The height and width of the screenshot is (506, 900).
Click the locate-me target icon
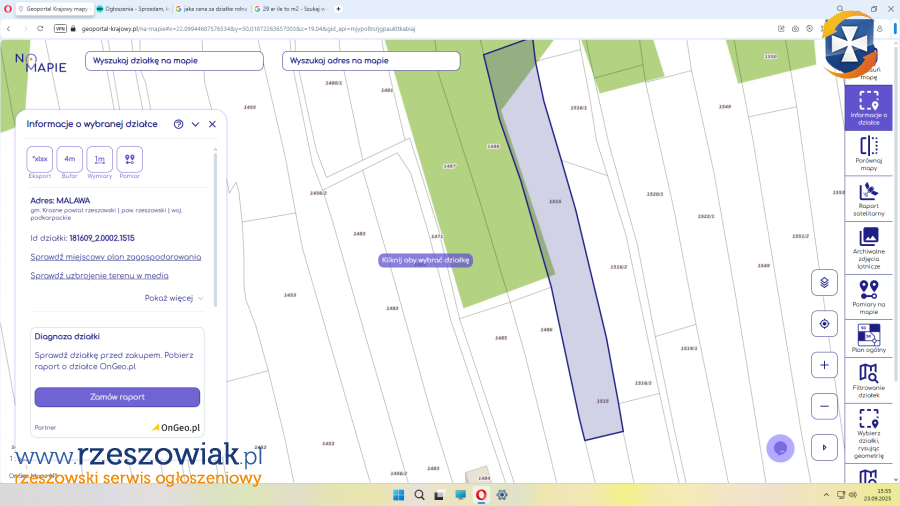click(824, 324)
